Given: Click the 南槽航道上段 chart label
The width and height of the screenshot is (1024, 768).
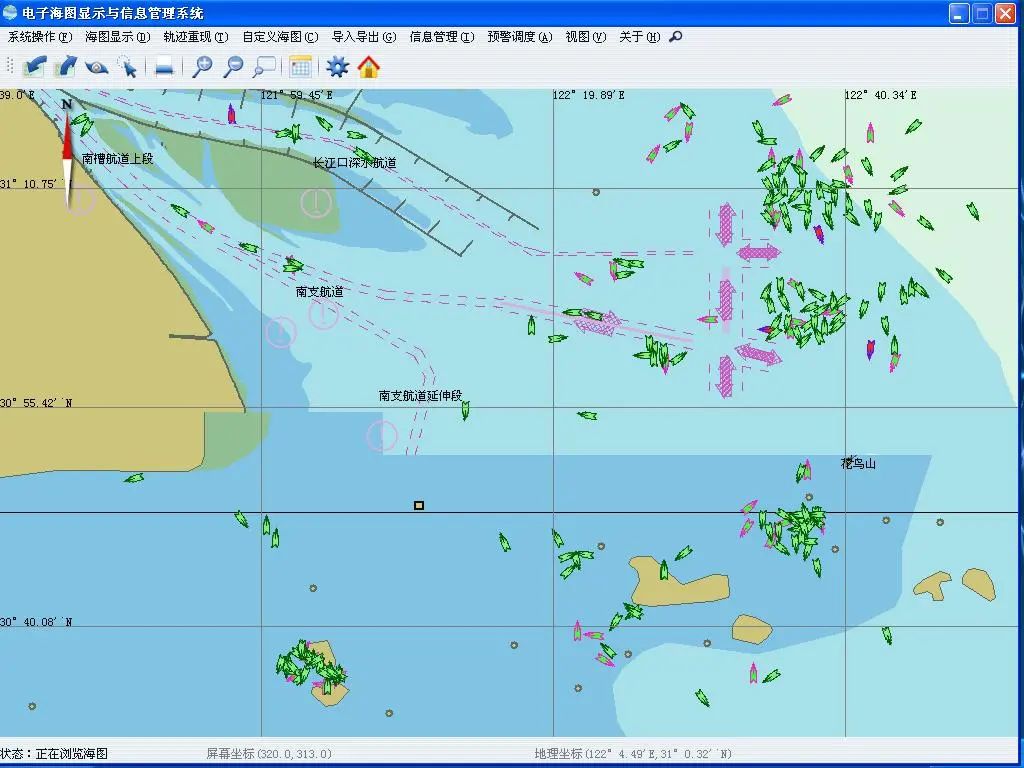Looking at the screenshot, I should [118, 158].
